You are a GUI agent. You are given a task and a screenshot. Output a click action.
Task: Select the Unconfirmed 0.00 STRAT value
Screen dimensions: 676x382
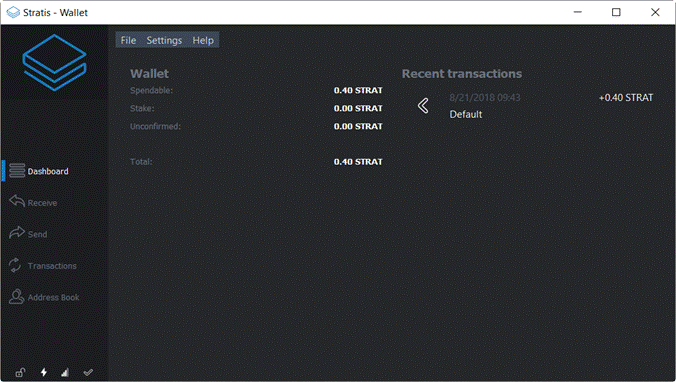pos(358,126)
